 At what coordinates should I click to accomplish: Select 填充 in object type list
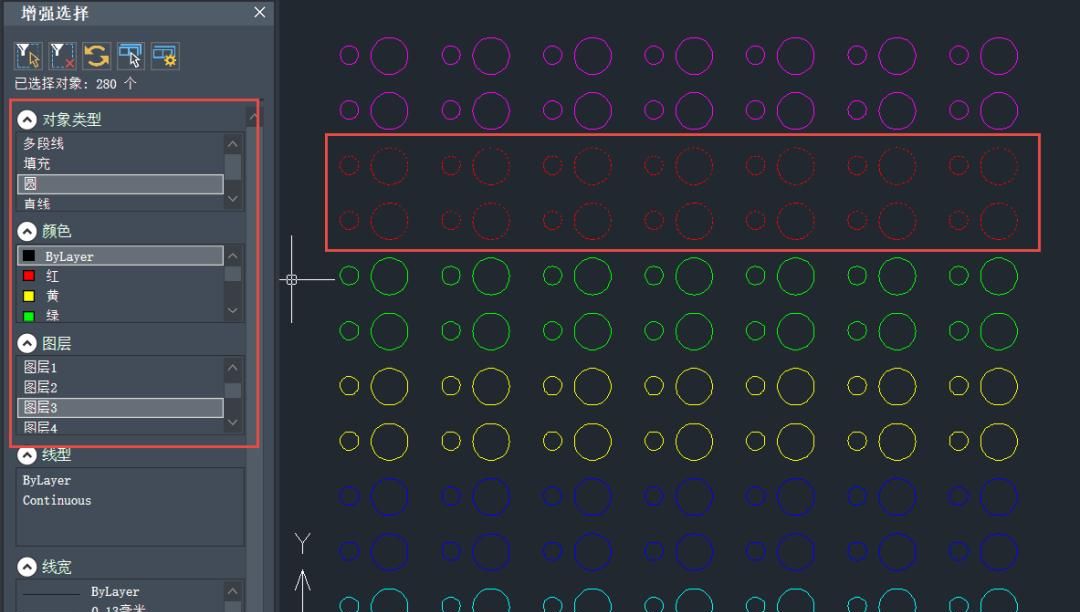tap(121, 164)
